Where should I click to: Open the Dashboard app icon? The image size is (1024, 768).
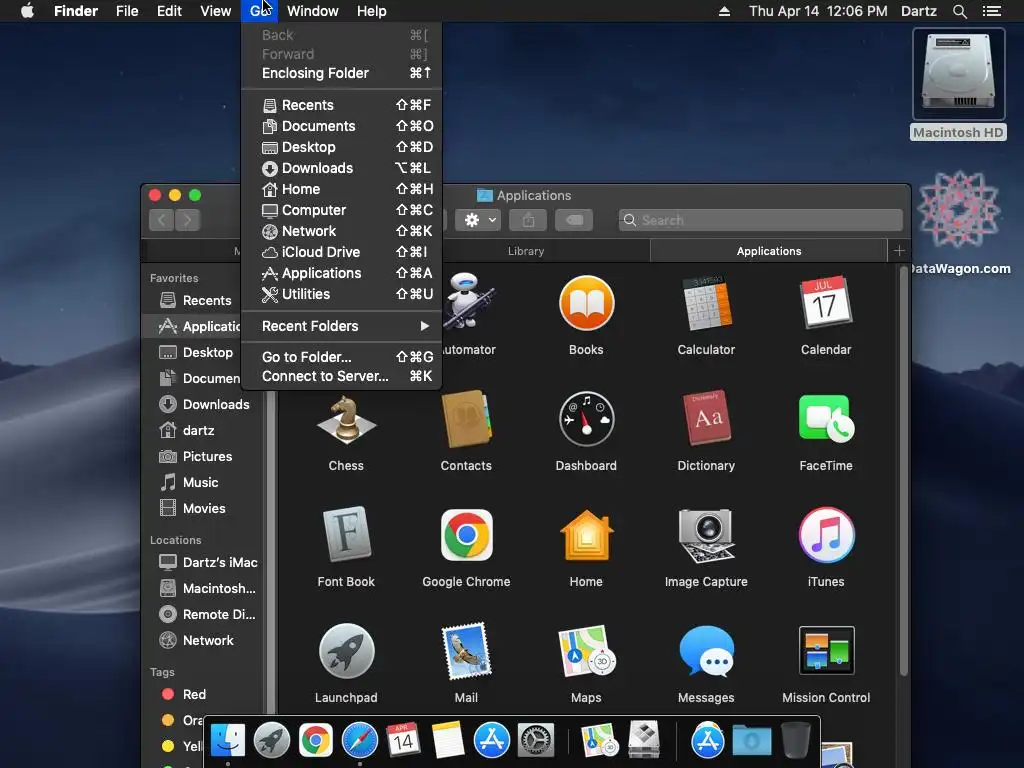[586, 419]
